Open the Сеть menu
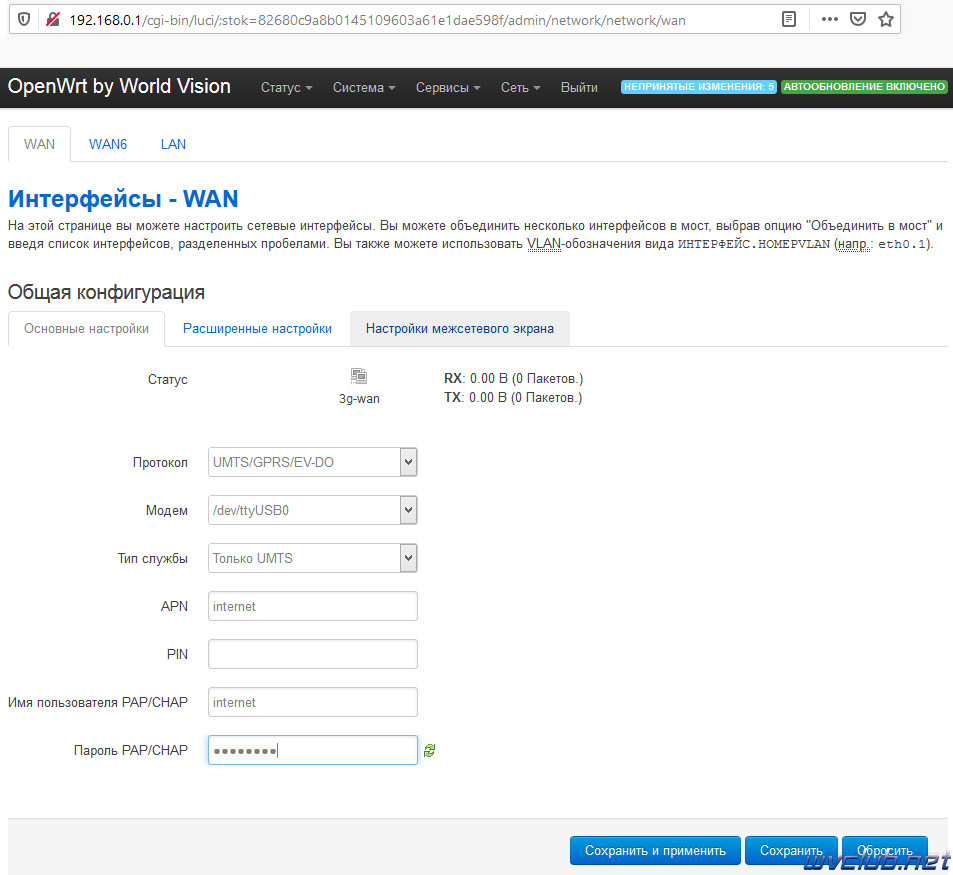Viewport: 953px width, 875px height. coord(520,88)
